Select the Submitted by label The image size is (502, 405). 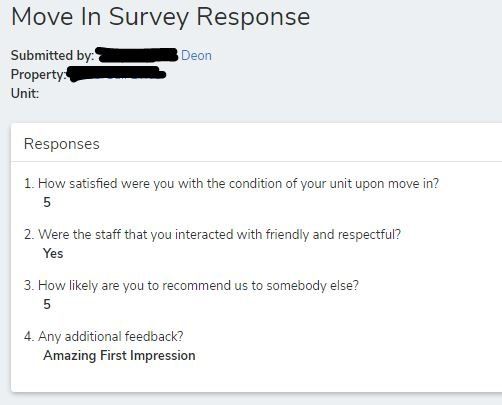pos(52,55)
